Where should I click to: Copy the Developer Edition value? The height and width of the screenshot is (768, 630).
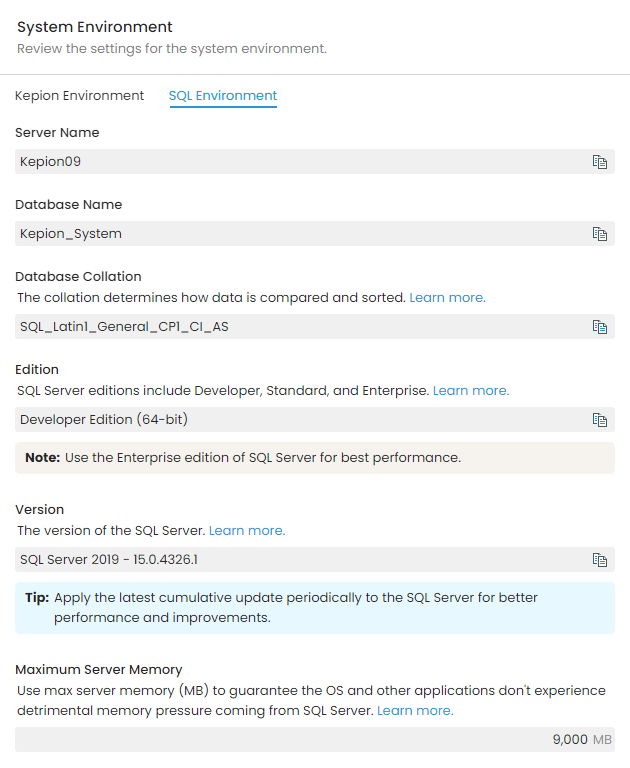coord(600,420)
